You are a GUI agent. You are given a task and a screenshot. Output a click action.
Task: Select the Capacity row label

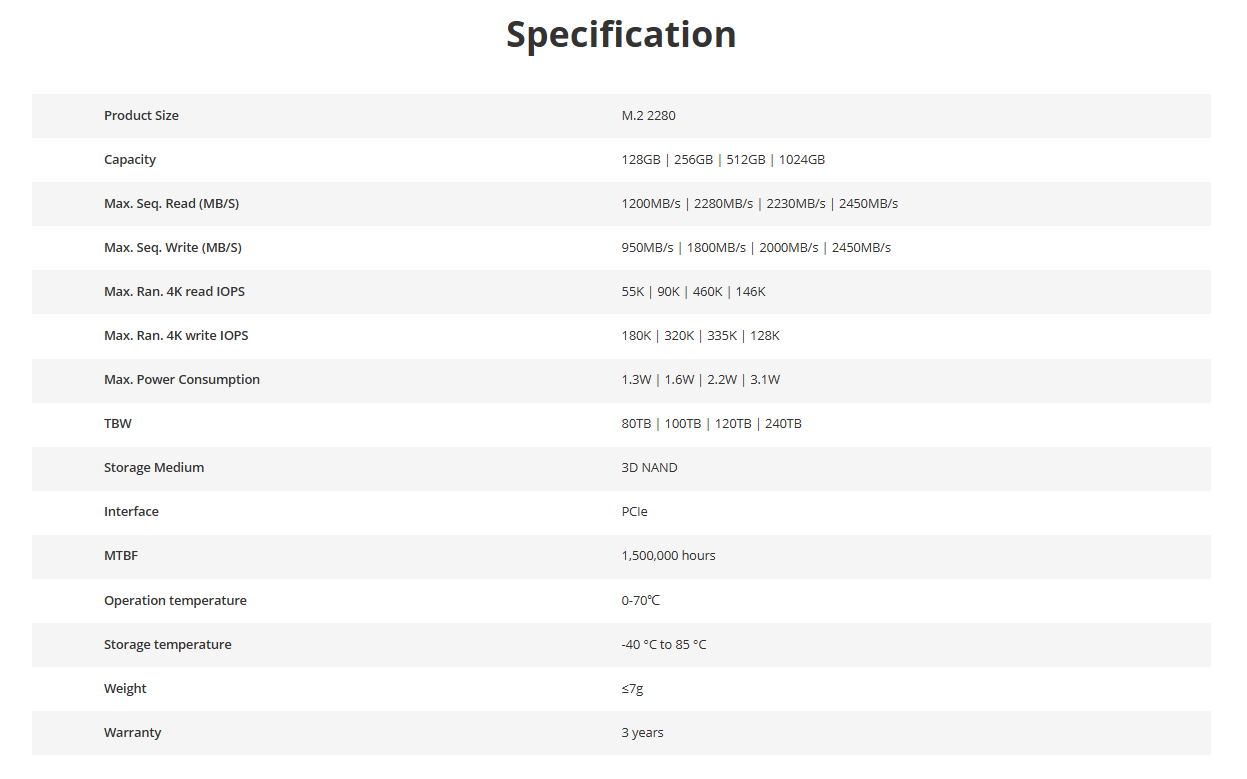point(130,160)
